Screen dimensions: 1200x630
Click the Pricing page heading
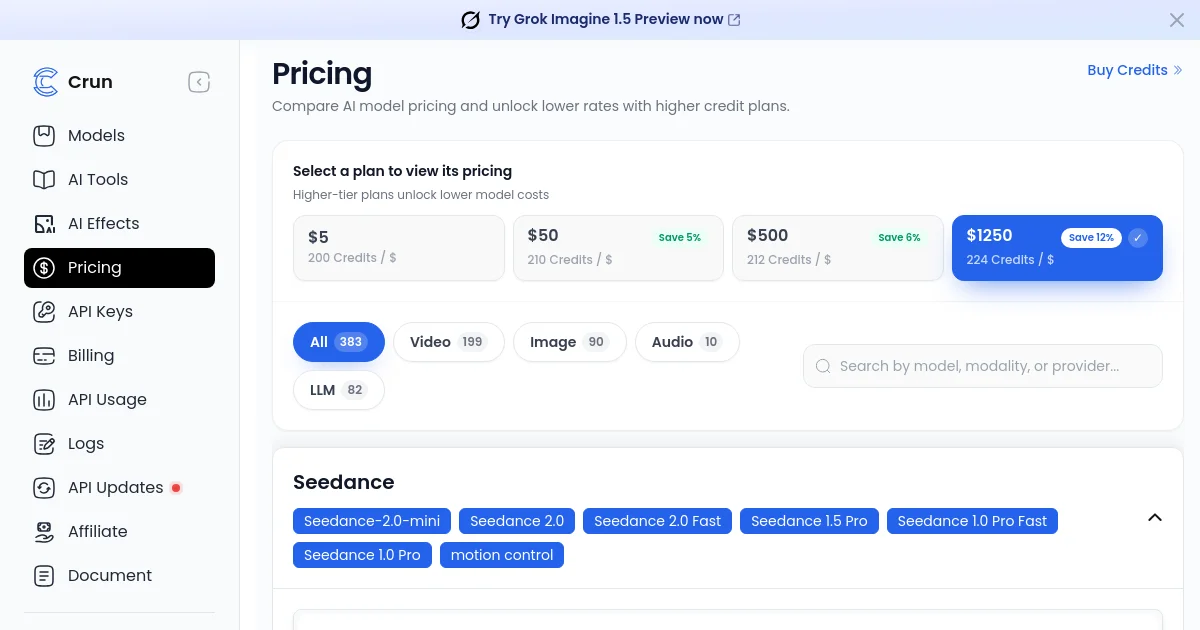tap(322, 74)
